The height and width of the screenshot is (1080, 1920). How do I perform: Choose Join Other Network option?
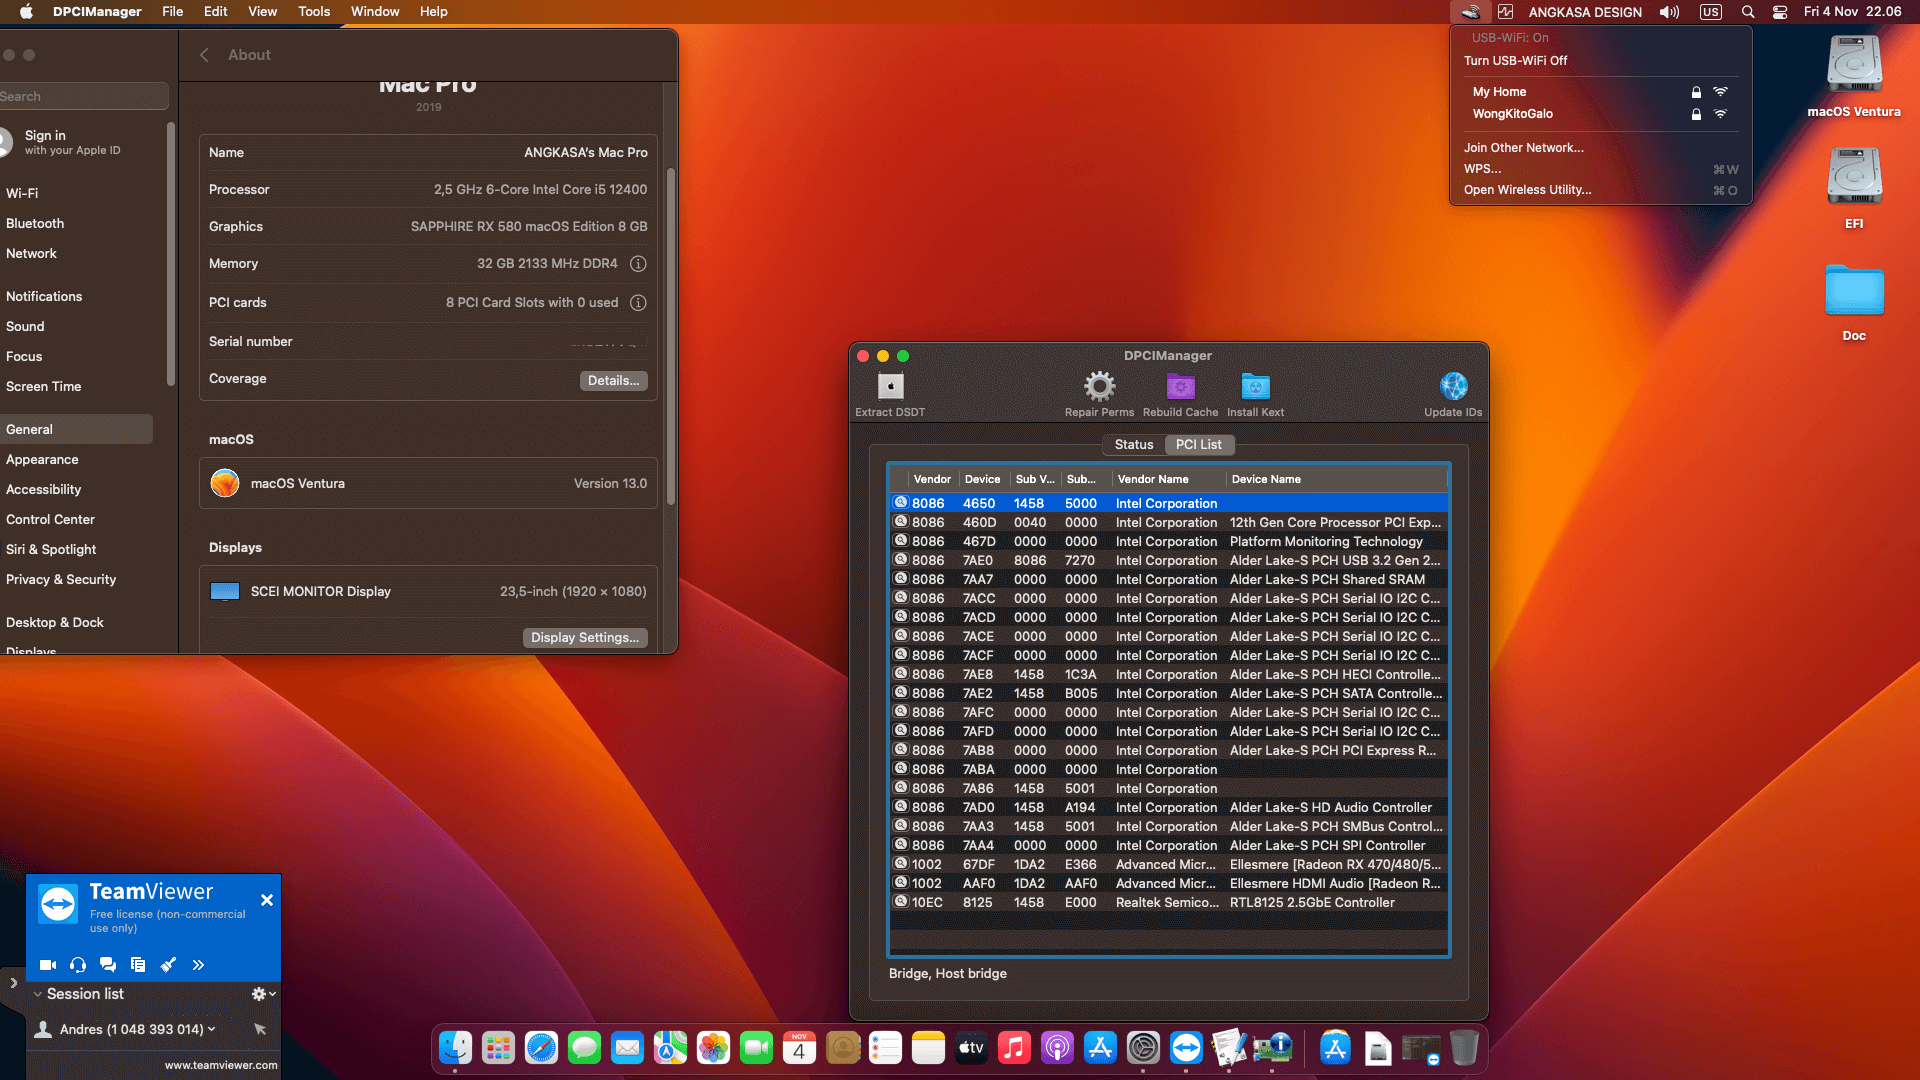pos(1523,148)
